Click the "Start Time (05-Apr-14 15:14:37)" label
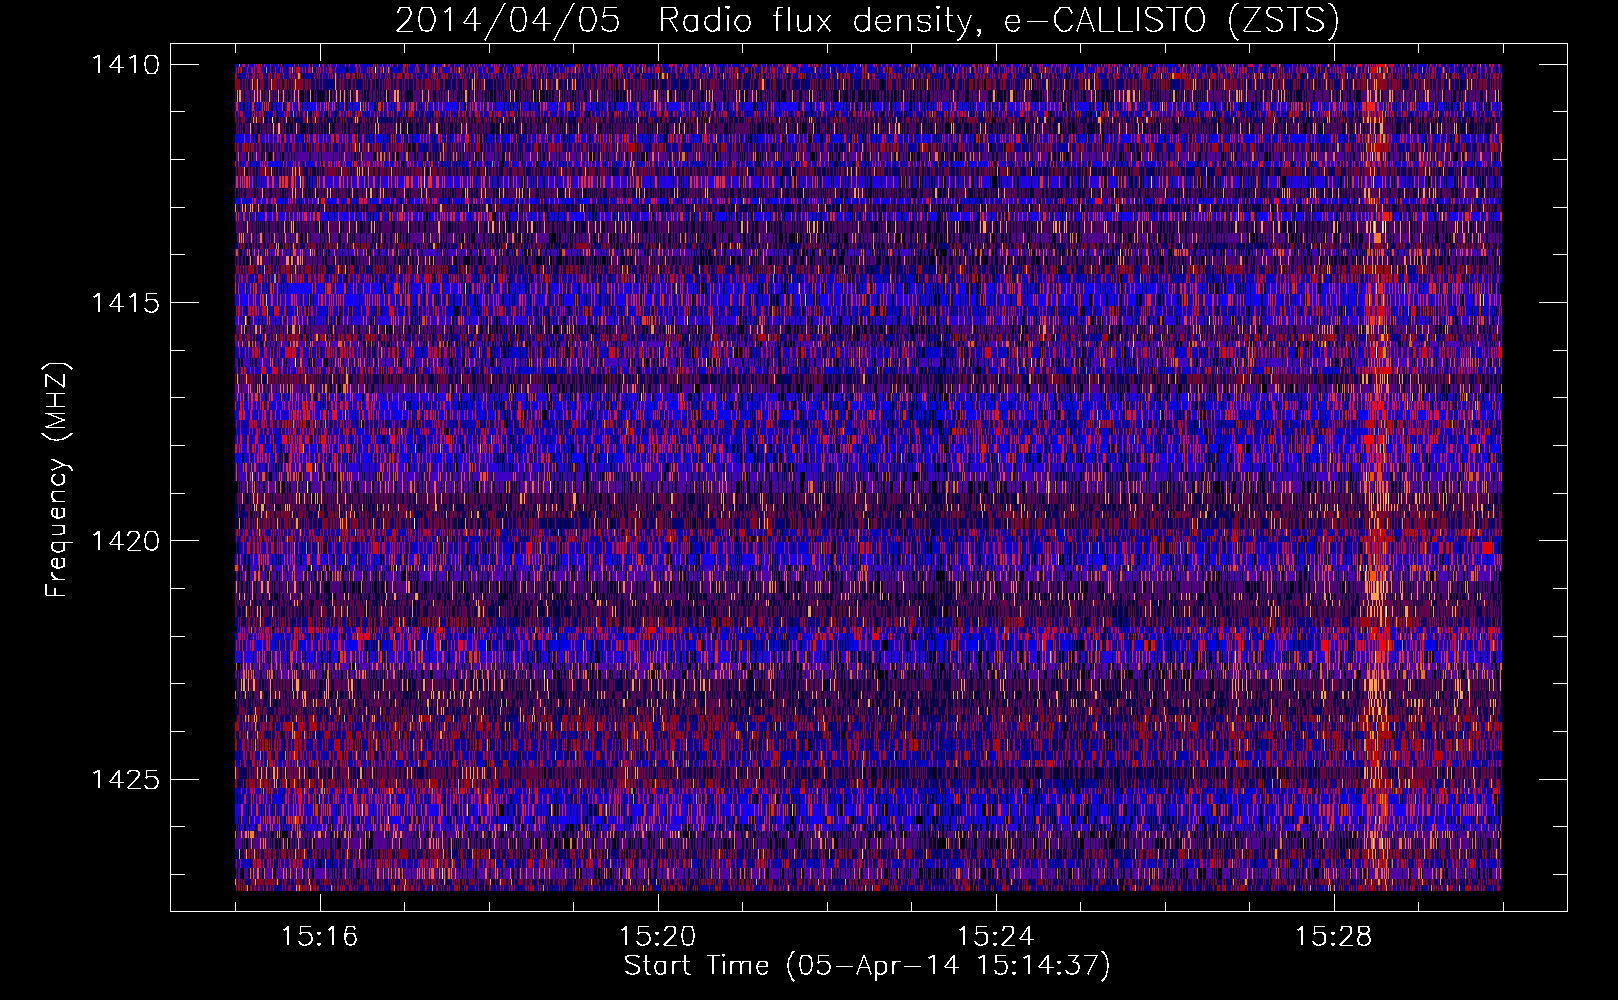The image size is (1618, 1000). (x=867, y=966)
